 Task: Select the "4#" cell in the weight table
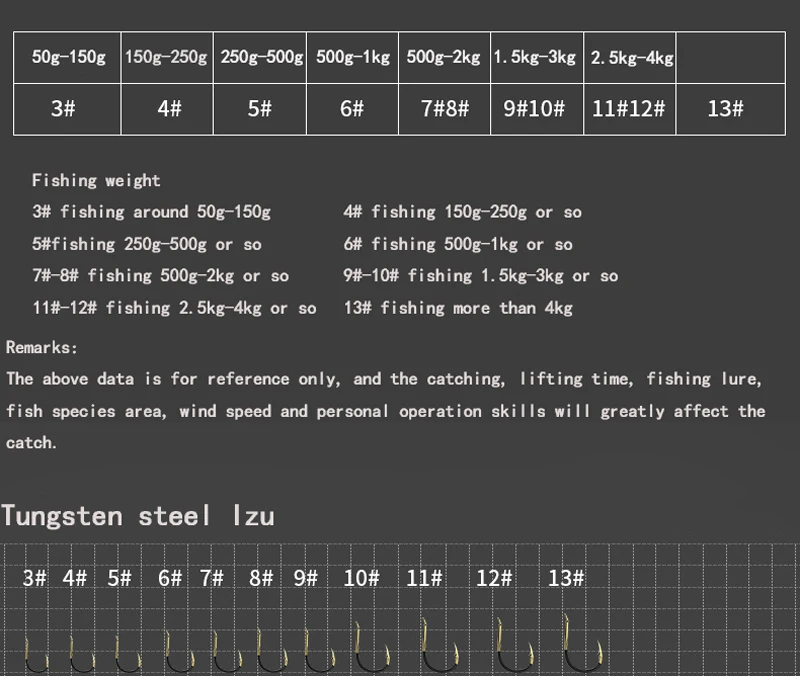point(167,109)
